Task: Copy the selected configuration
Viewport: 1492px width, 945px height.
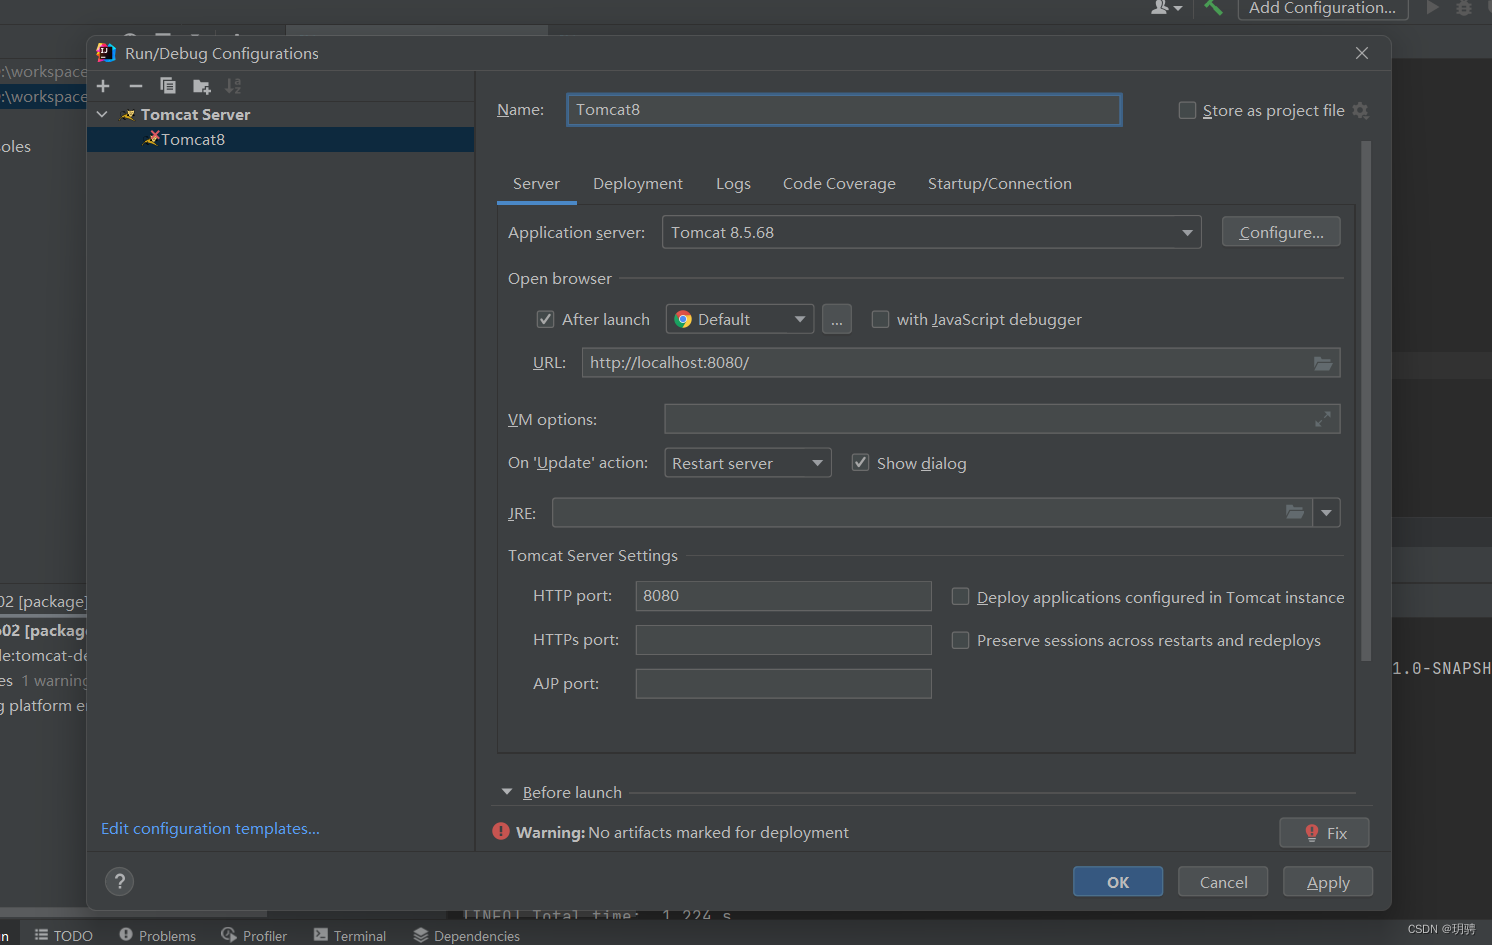Action: [x=168, y=86]
